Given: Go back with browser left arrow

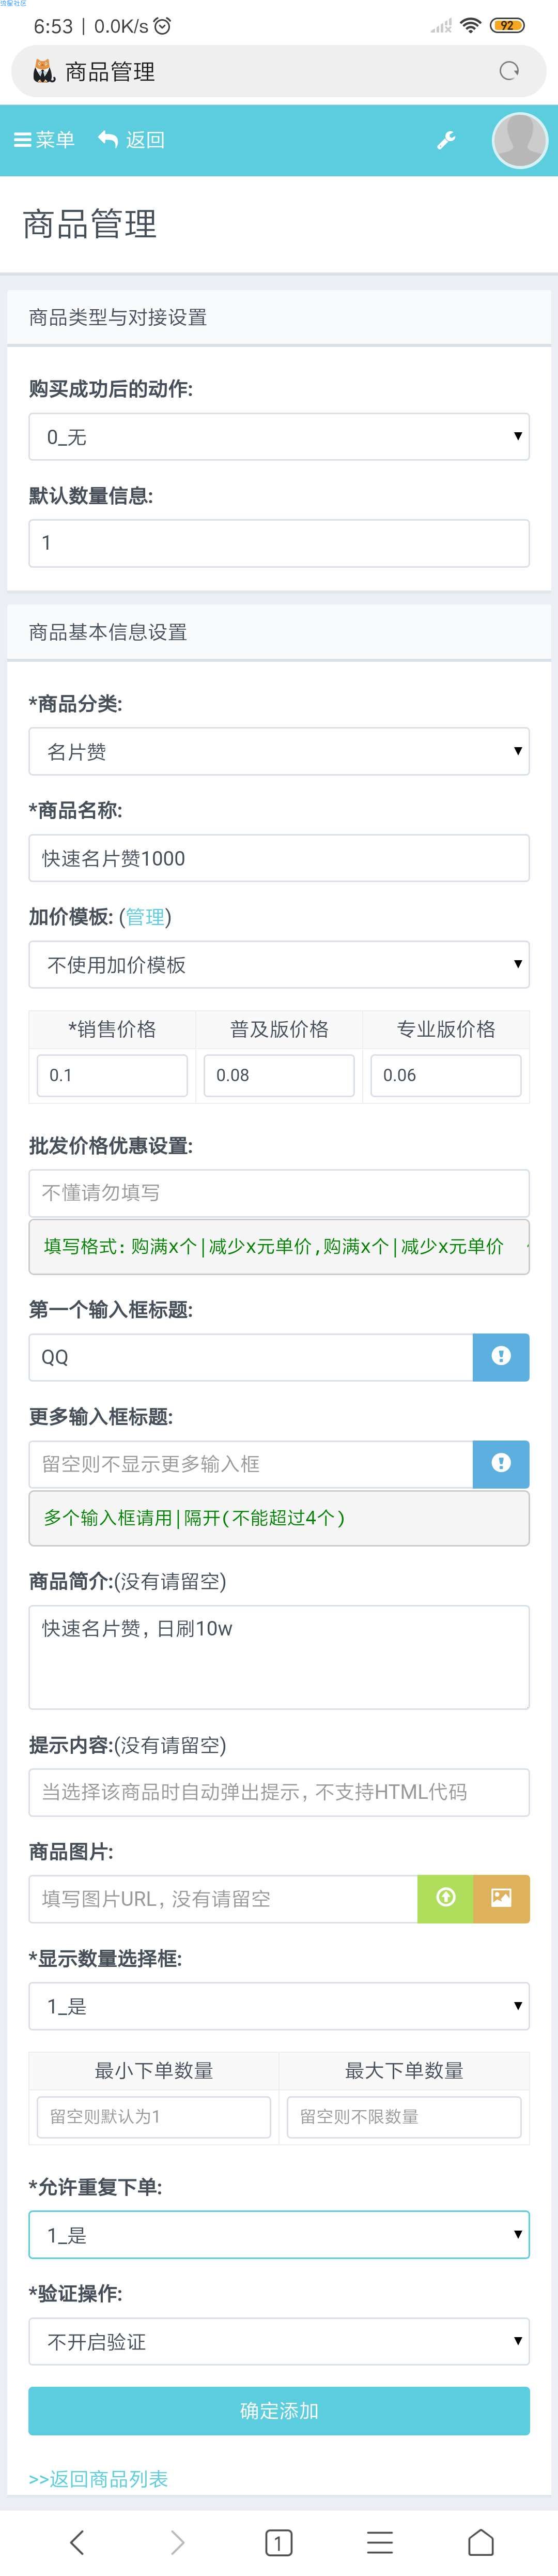Looking at the screenshot, I should 77,2542.
